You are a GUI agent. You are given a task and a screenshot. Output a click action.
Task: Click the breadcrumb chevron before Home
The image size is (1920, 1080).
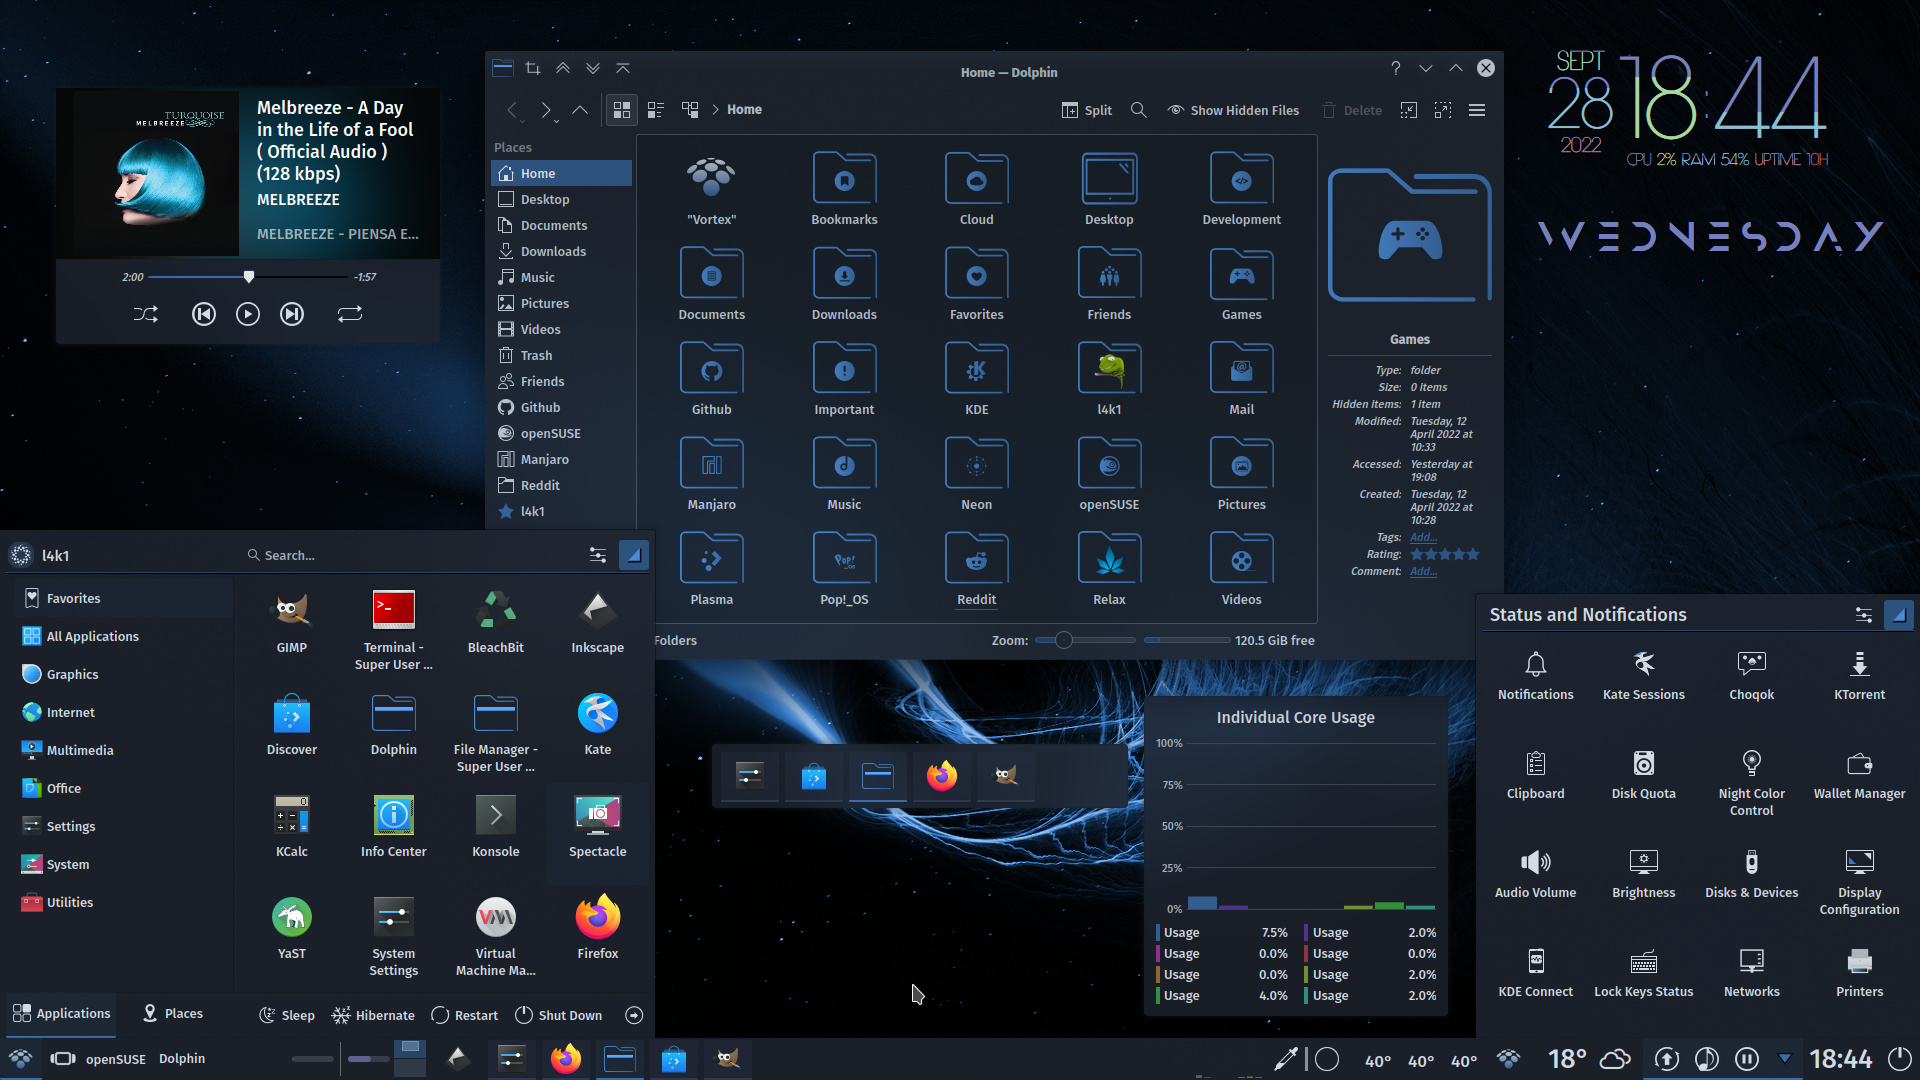[x=715, y=110]
